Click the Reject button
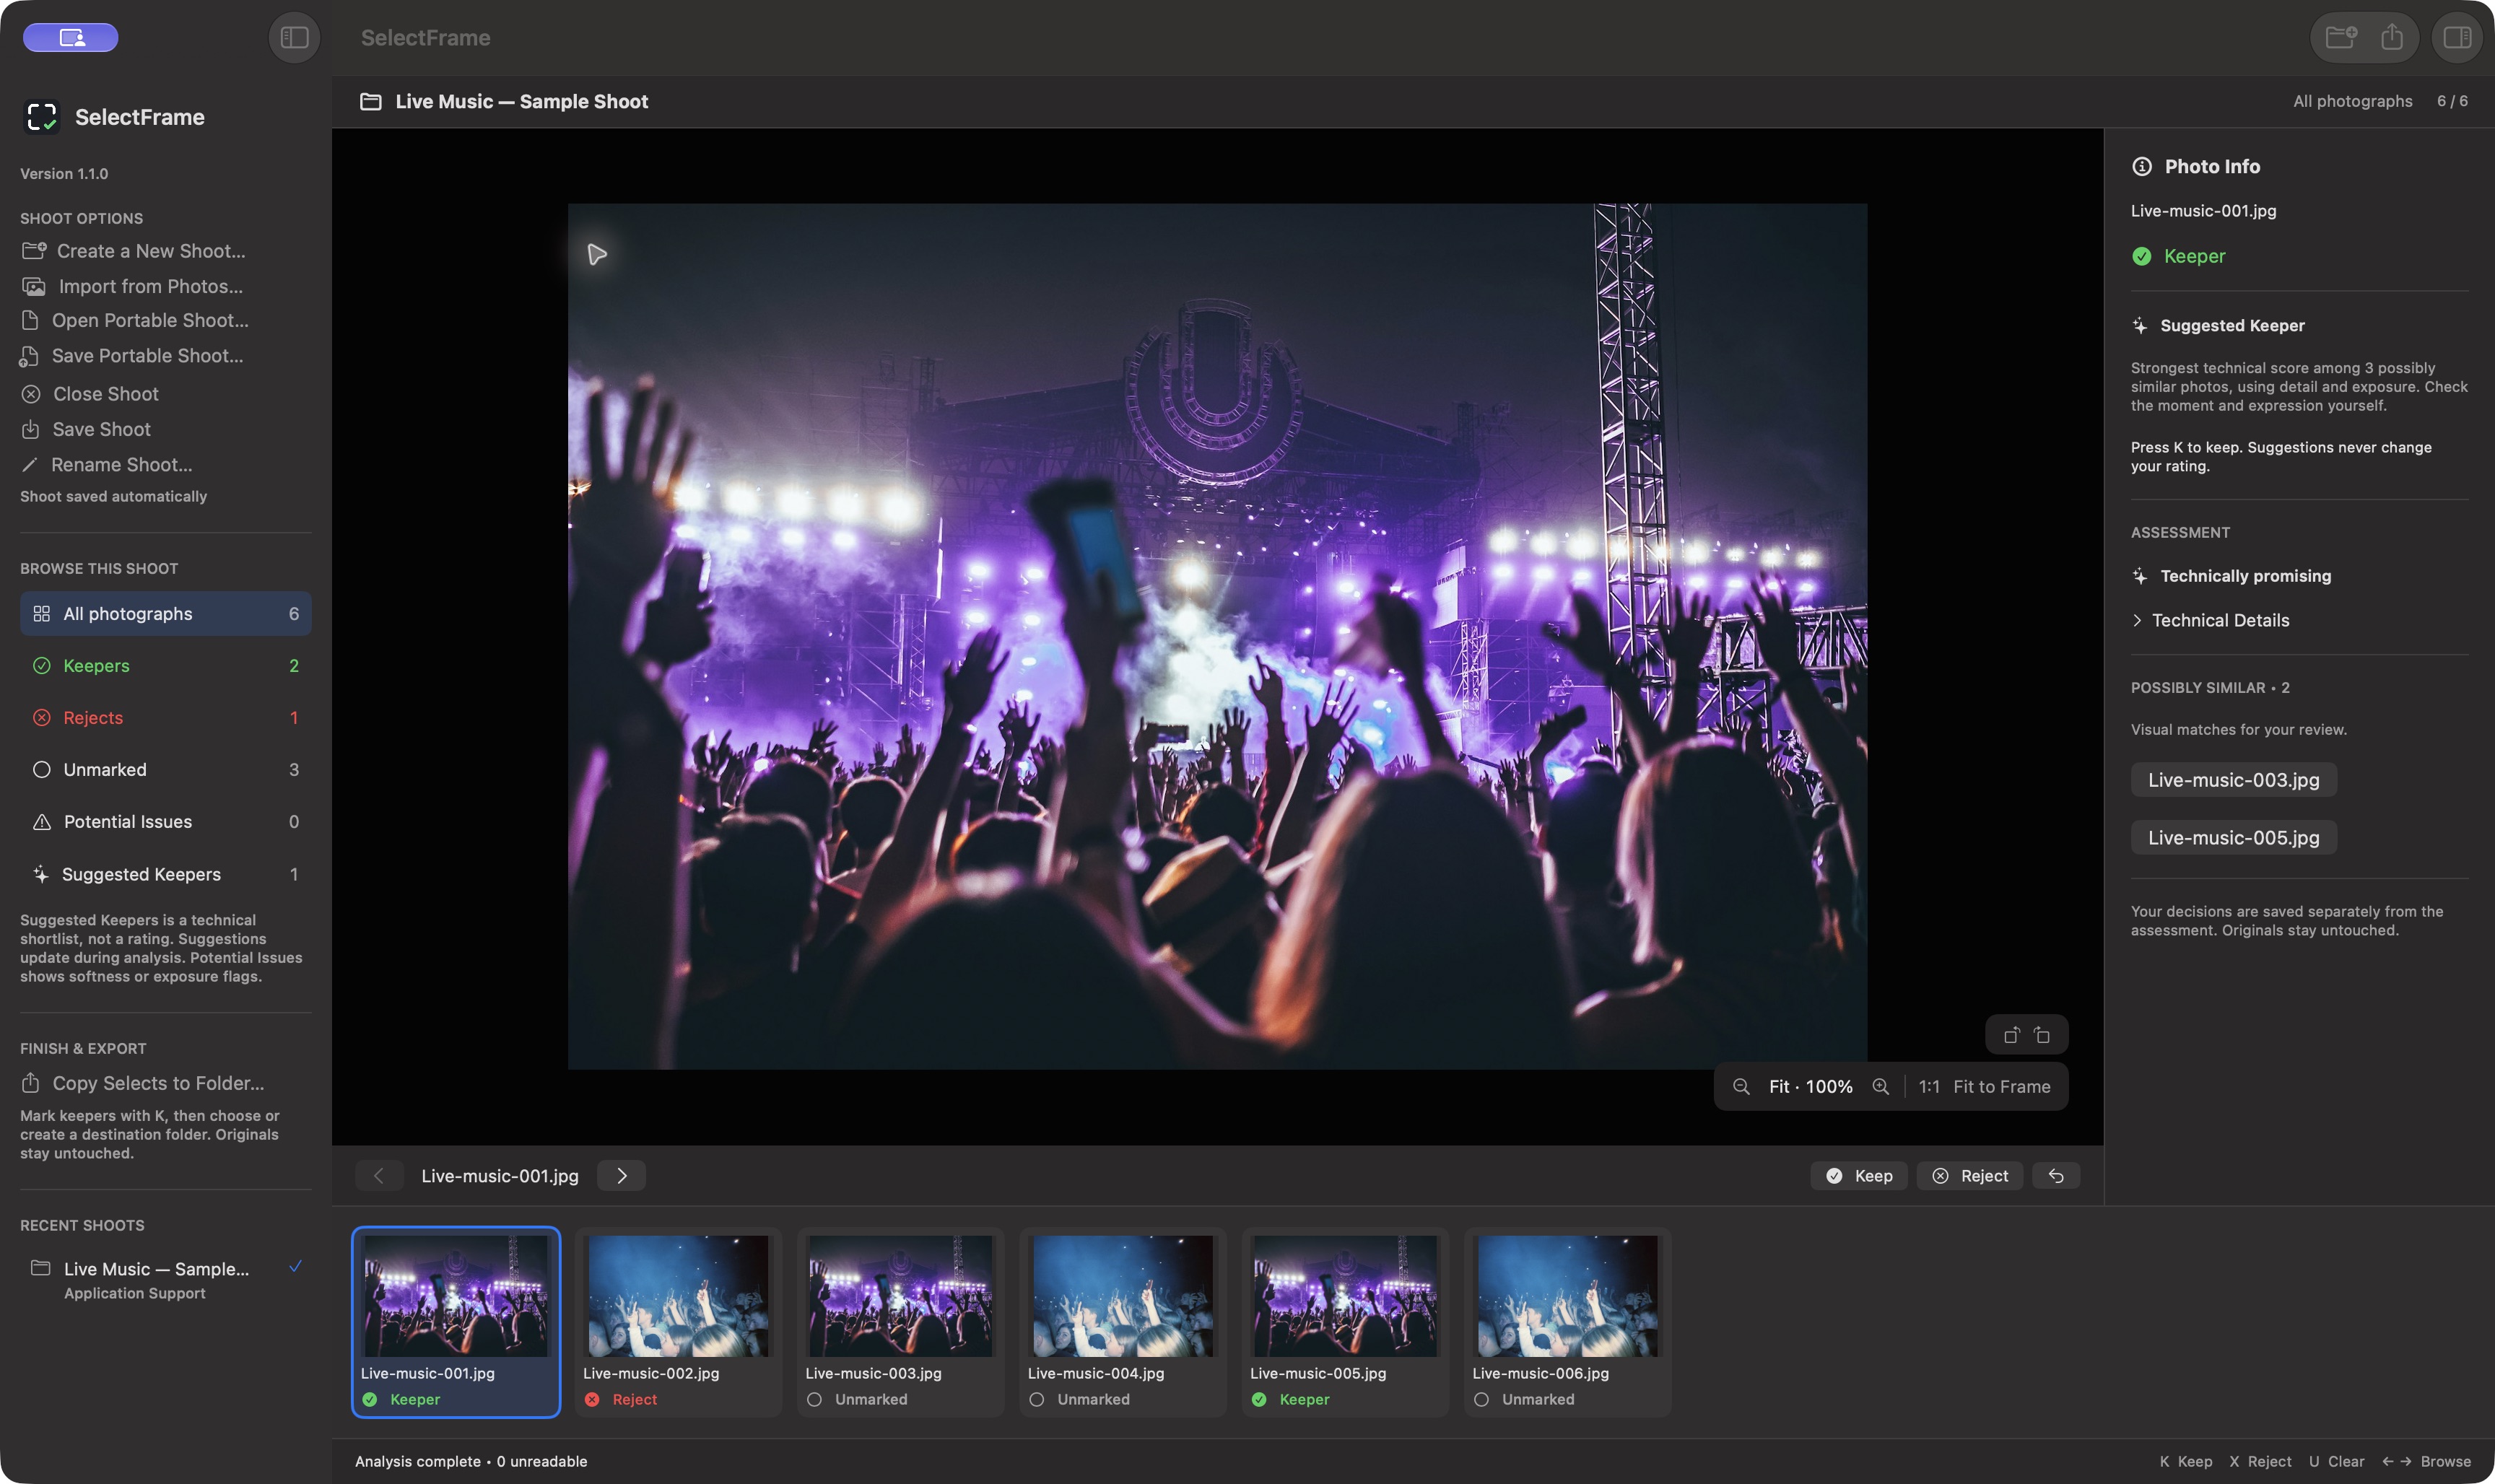 coord(1970,1176)
